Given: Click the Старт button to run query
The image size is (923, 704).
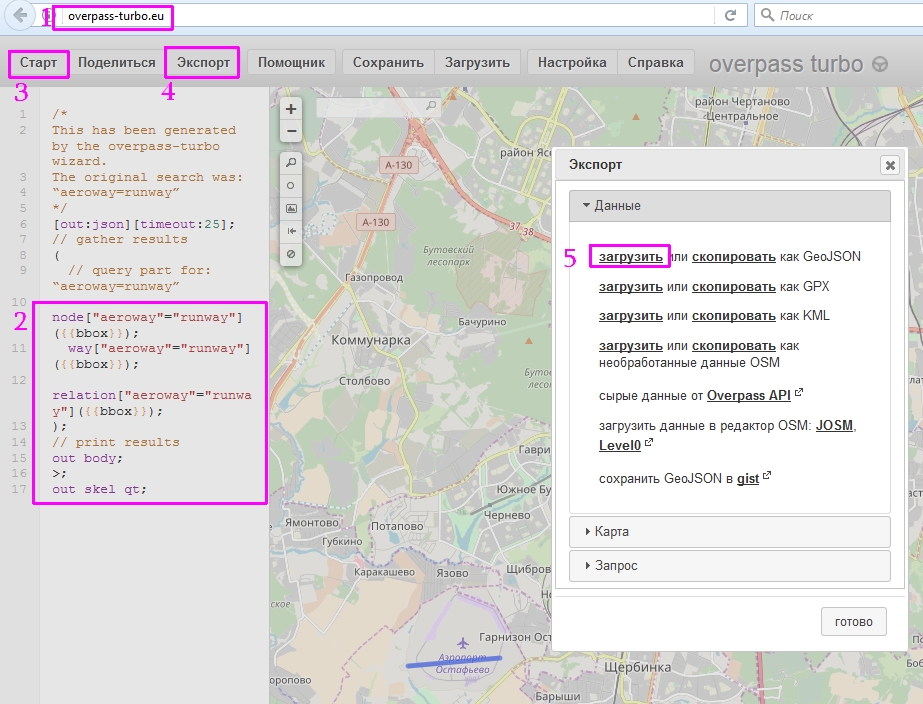Looking at the screenshot, I should (x=38, y=62).
